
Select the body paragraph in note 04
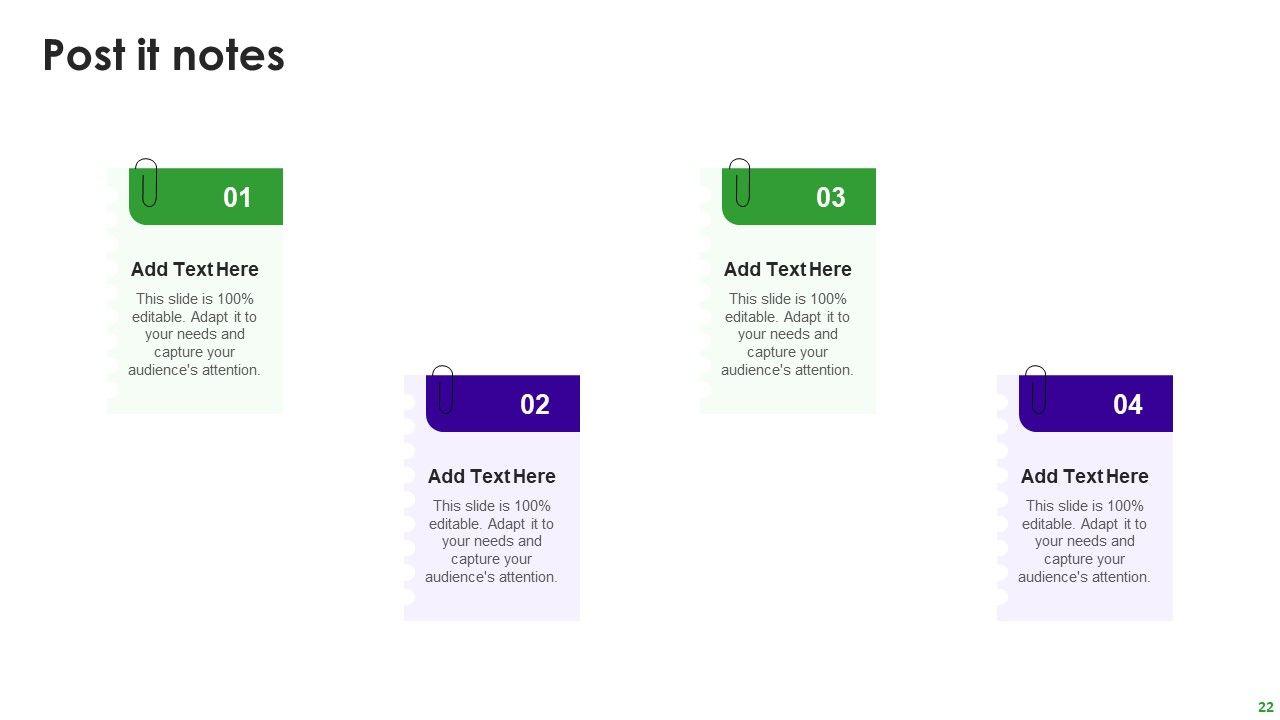[1084, 541]
